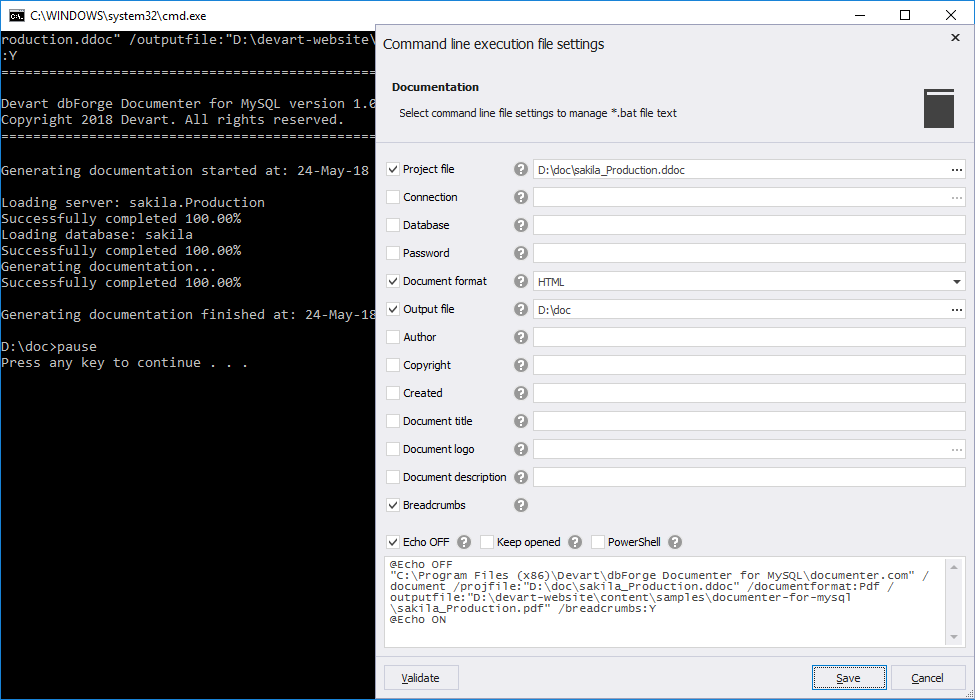The image size is (975, 700).
Task: Enable the Copyright checkbox
Action: pyautogui.click(x=393, y=365)
